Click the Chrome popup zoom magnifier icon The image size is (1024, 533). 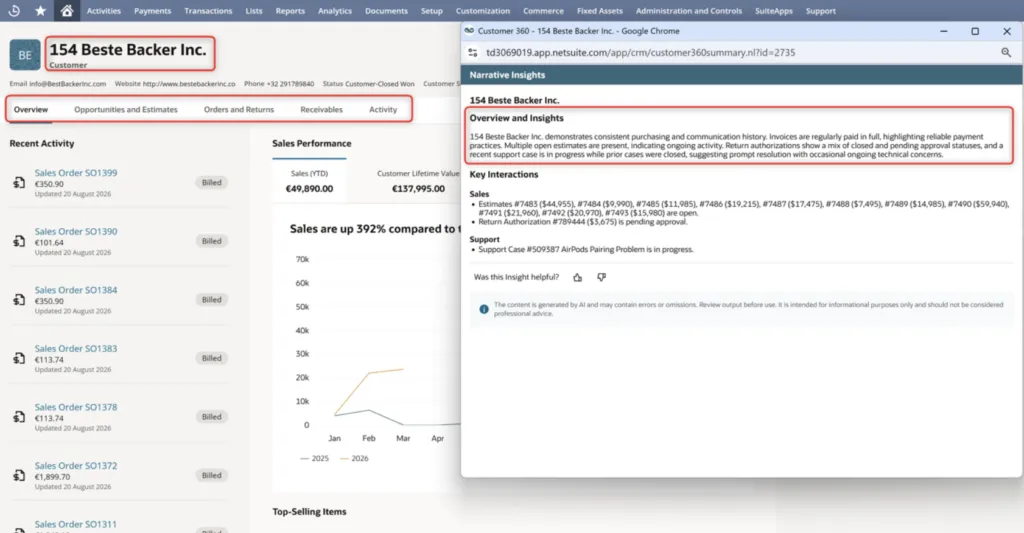coord(1006,52)
